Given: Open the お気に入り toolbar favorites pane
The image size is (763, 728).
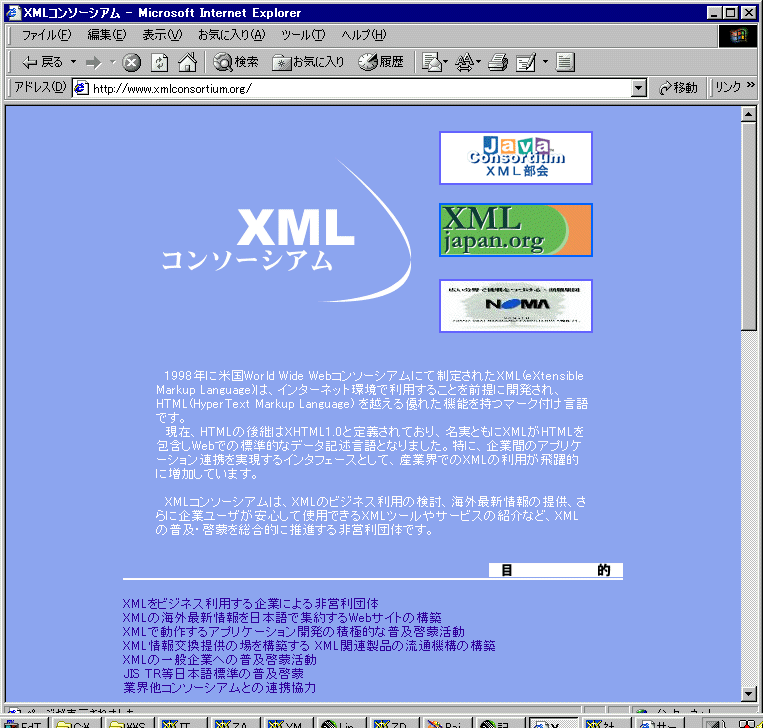Looking at the screenshot, I should point(308,62).
